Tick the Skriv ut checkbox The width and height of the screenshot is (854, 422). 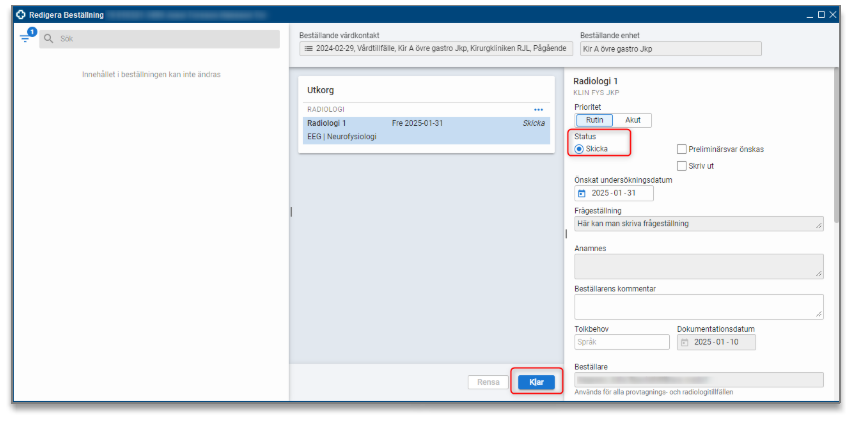(682, 165)
